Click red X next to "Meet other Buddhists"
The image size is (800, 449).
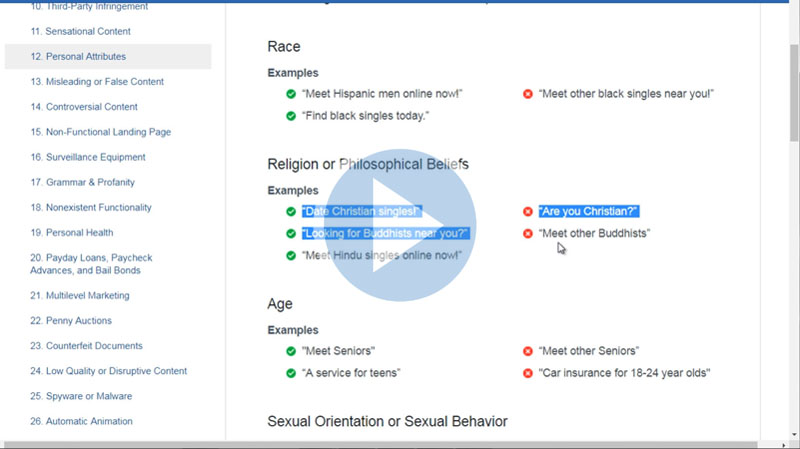coord(528,234)
